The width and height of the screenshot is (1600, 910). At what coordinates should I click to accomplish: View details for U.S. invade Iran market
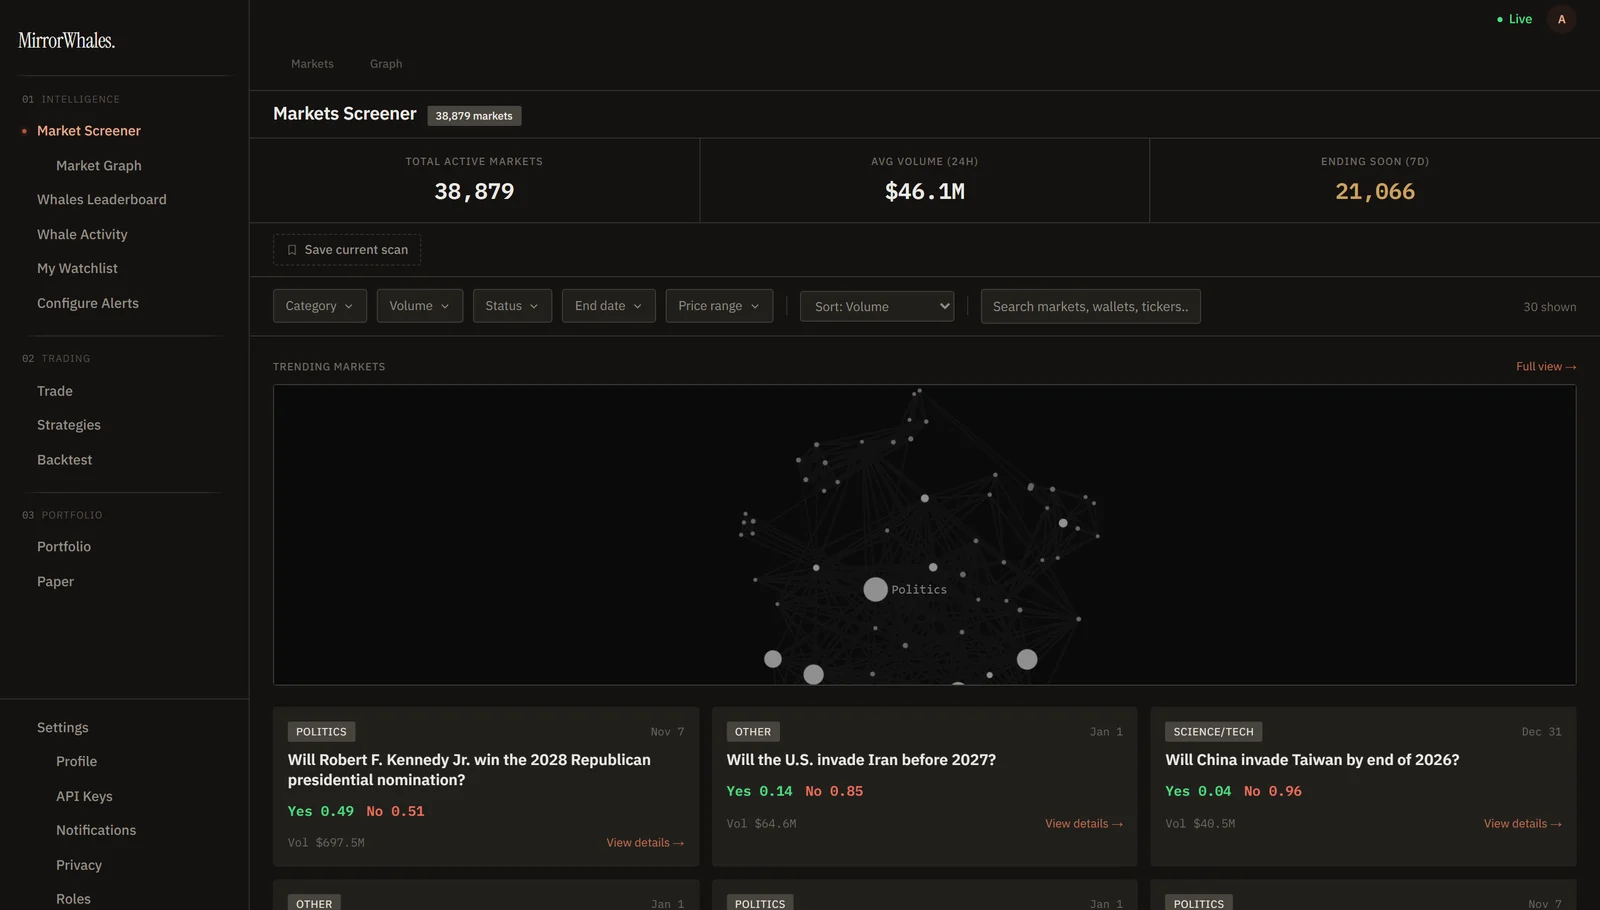point(1084,824)
